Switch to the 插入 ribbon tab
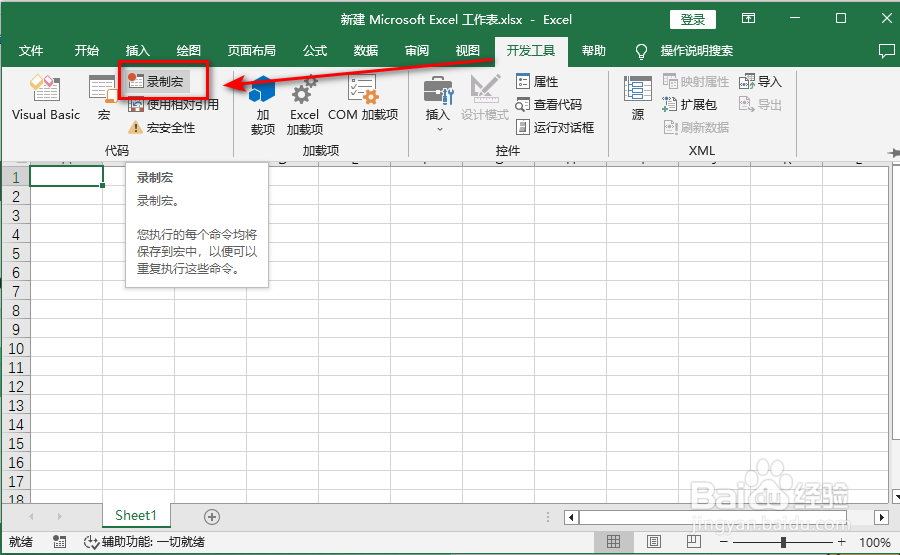The width and height of the screenshot is (900, 555). coord(138,51)
